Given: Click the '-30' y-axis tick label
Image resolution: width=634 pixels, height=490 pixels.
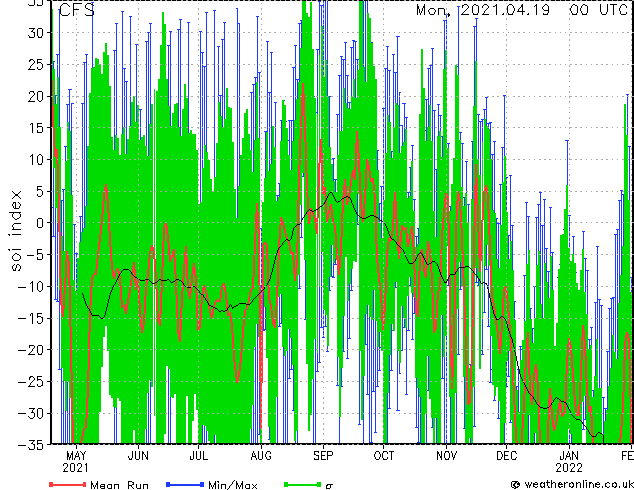Looking at the screenshot, I should pos(31,413).
